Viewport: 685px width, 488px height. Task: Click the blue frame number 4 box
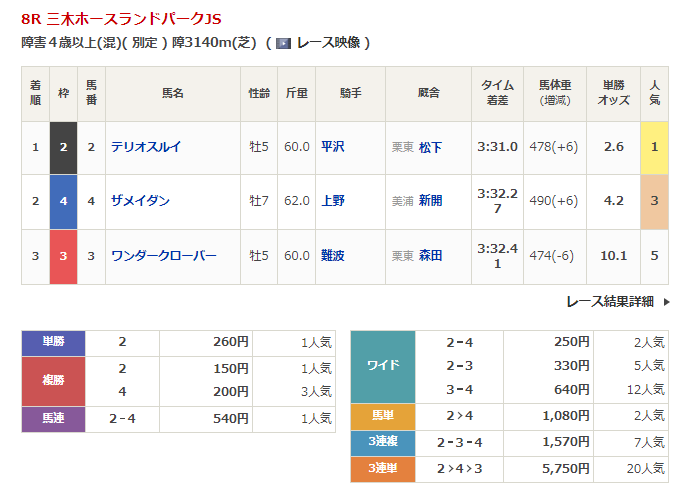click(64, 201)
